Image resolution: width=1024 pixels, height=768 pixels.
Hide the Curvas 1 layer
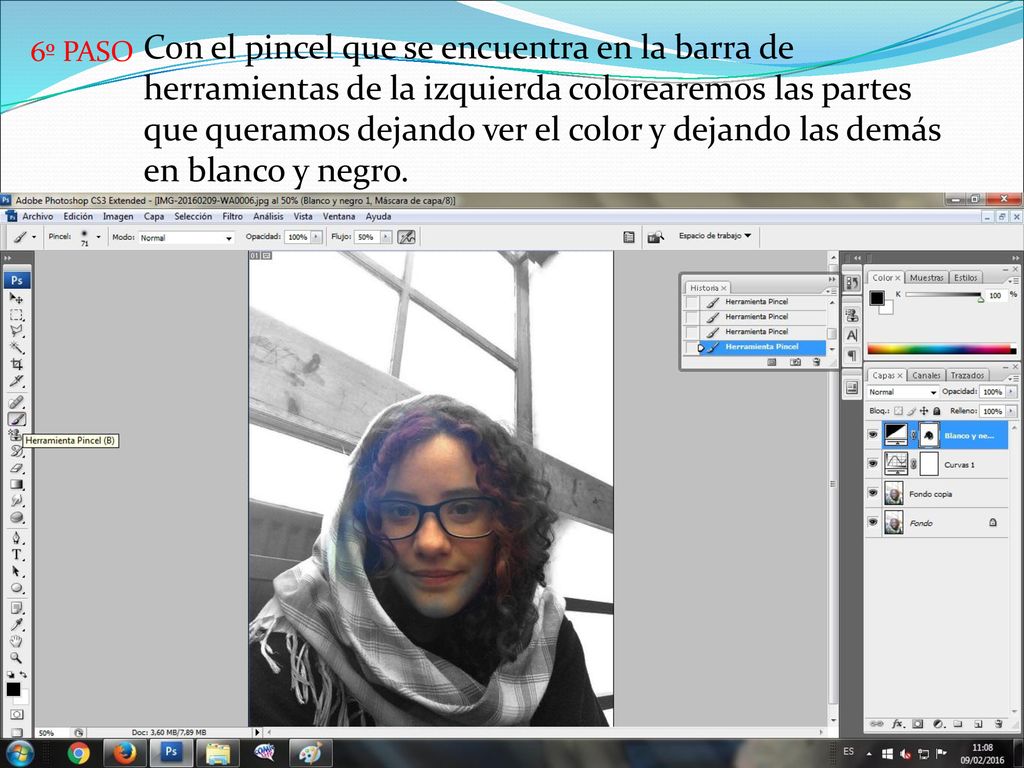coord(873,464)
